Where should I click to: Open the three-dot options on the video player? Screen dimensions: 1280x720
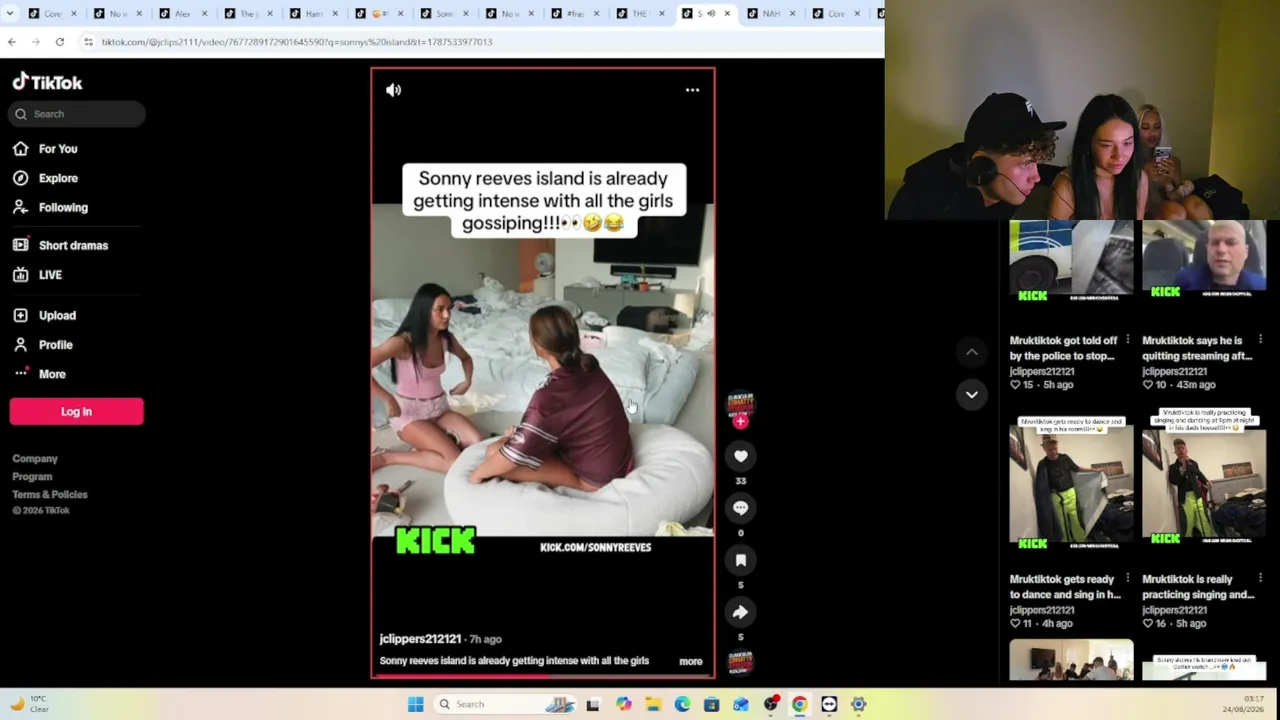(x=692, y=90)
